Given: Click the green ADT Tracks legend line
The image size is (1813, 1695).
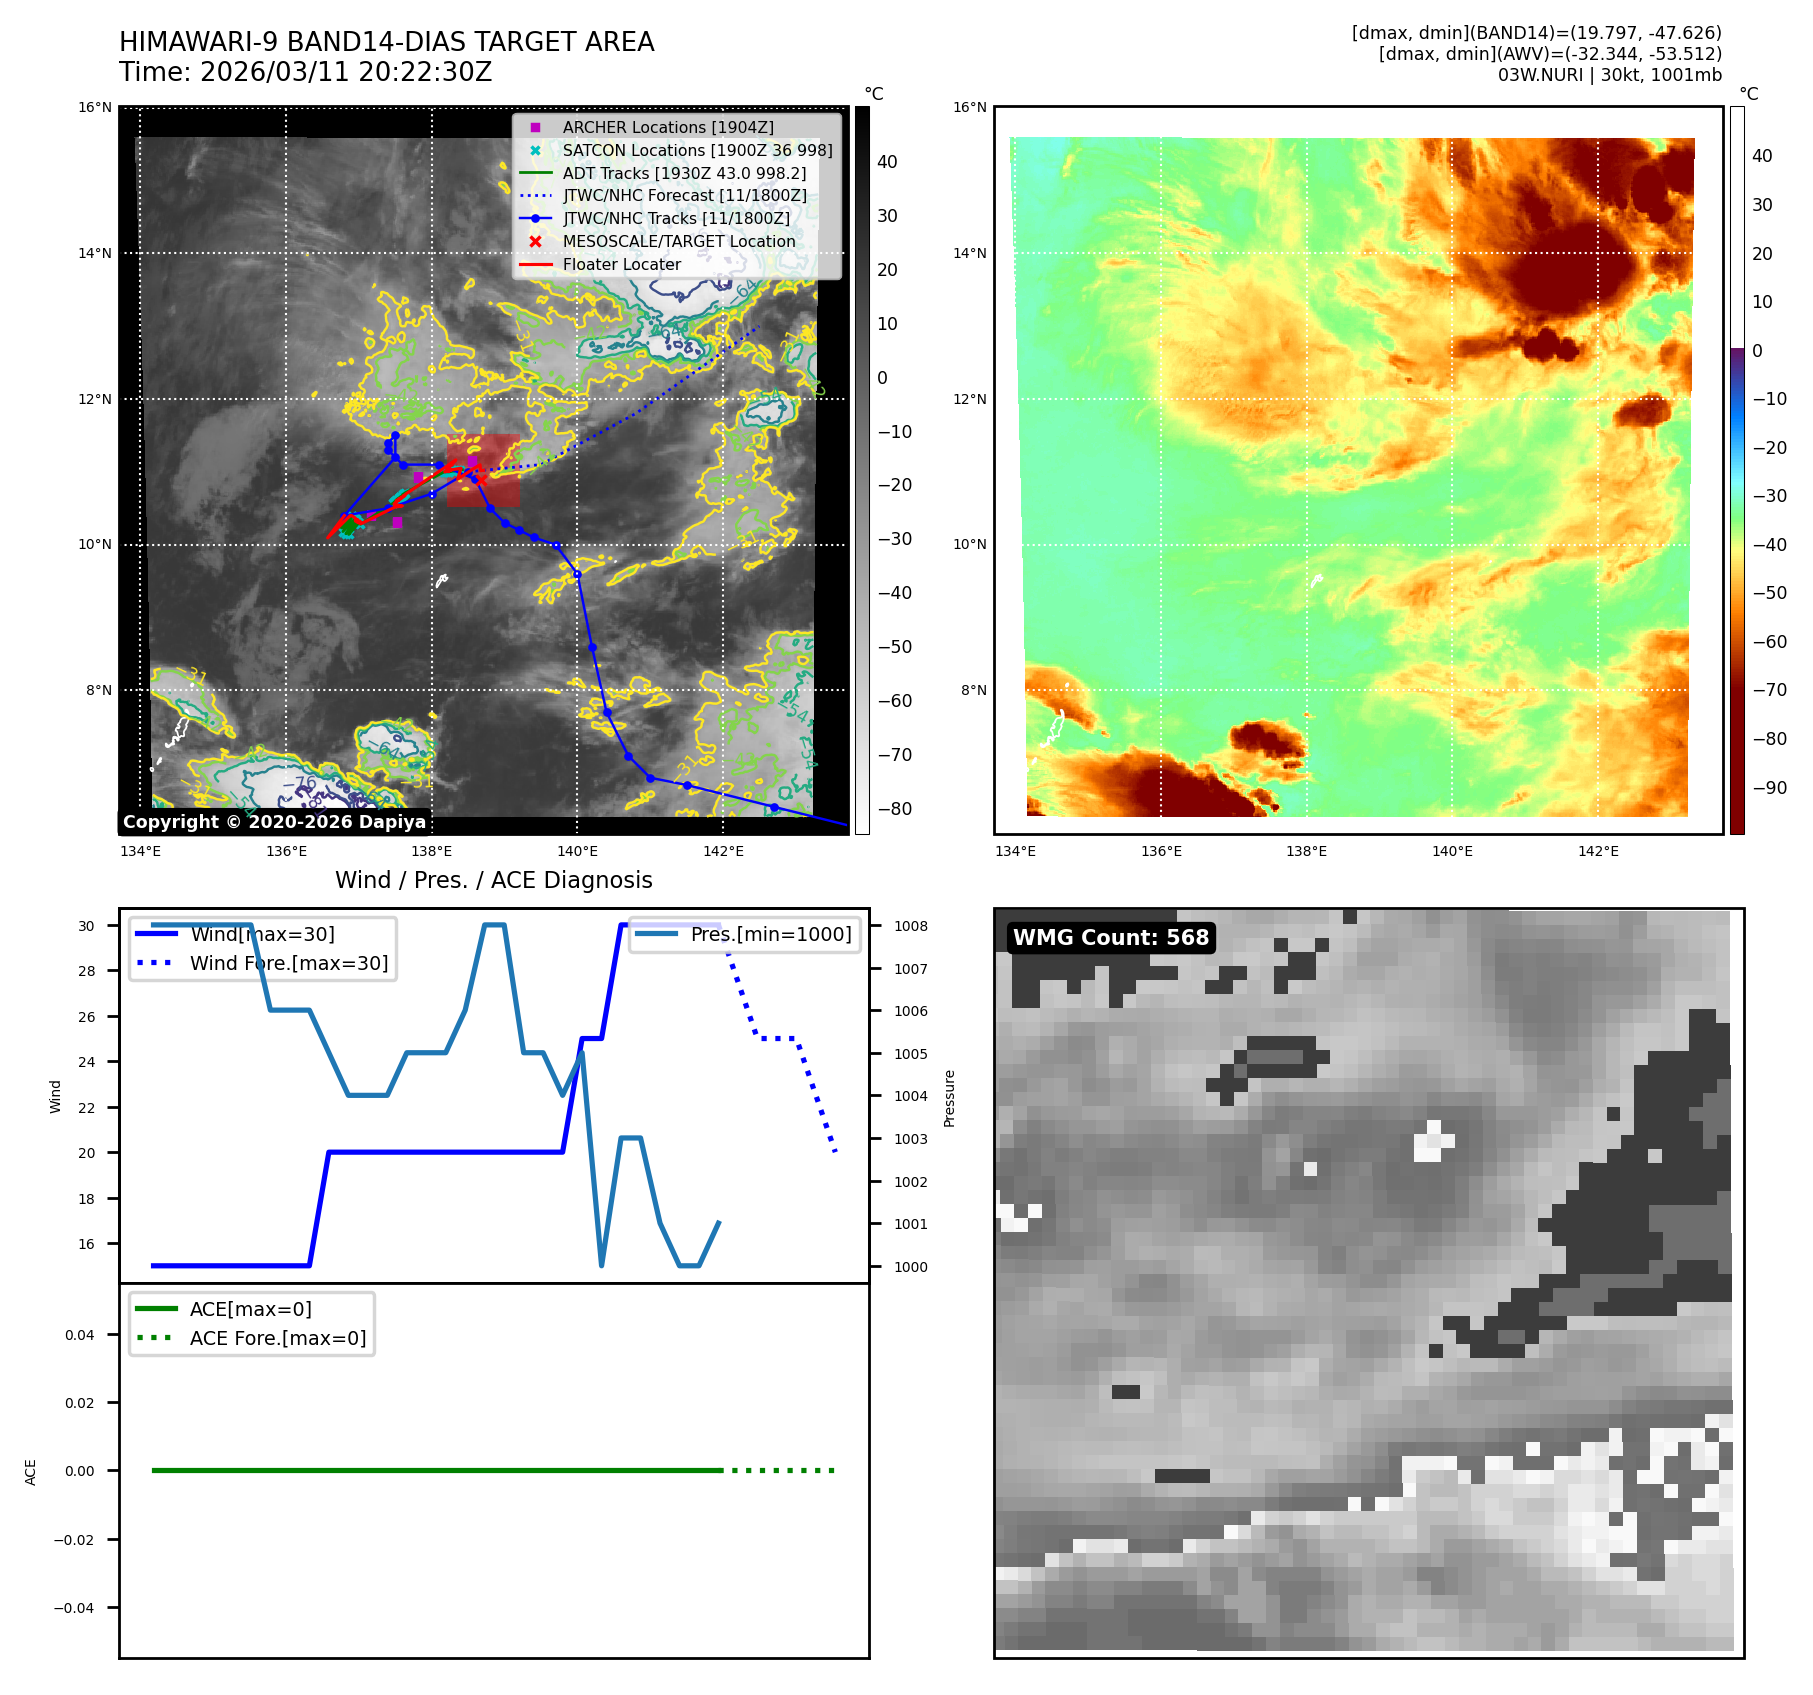Looking at the screenshot, I should (535, 173).
